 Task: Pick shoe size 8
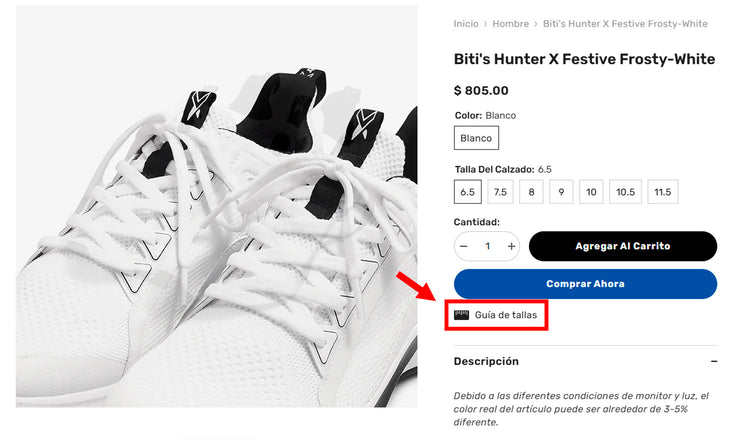[532, 192]
